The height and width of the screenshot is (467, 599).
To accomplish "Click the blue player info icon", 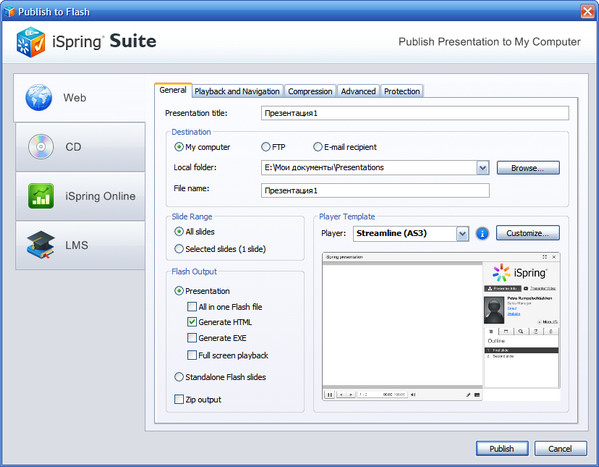I will point(482,233).
